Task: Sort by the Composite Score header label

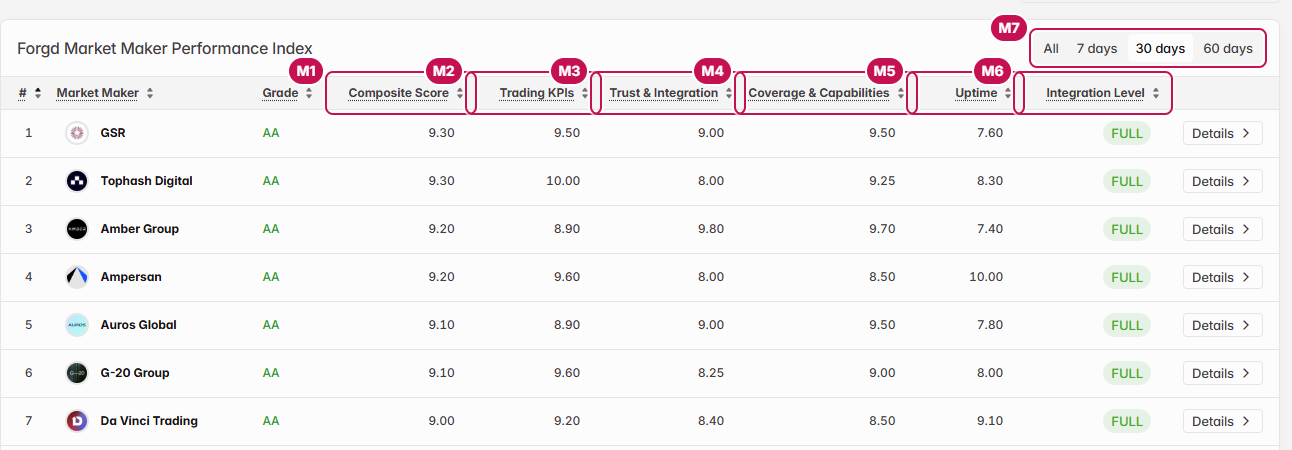Action: click(x=398, y=93)
